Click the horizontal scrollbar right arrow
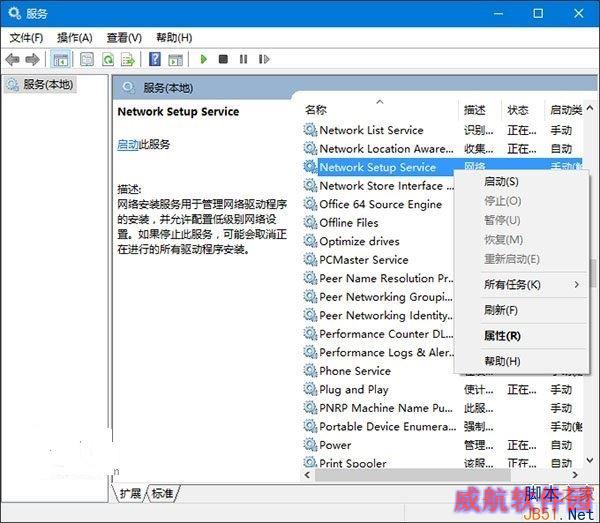 pyautogui.click(x=575, y=475)
